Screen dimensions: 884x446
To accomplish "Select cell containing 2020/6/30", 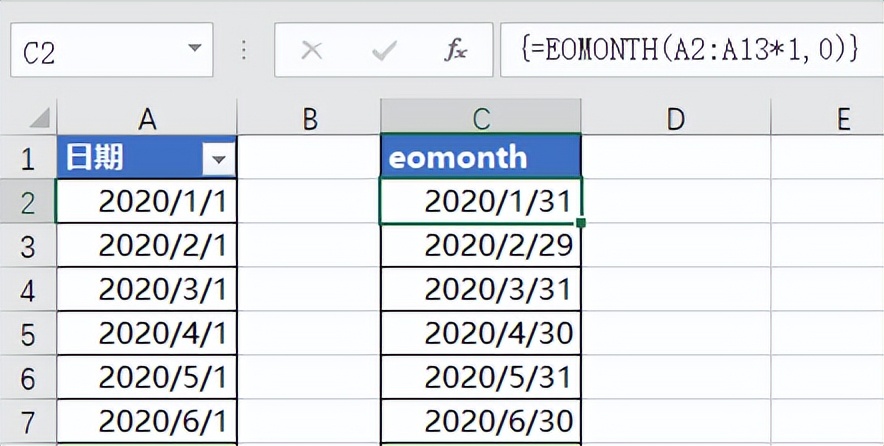I will (481, 422).
